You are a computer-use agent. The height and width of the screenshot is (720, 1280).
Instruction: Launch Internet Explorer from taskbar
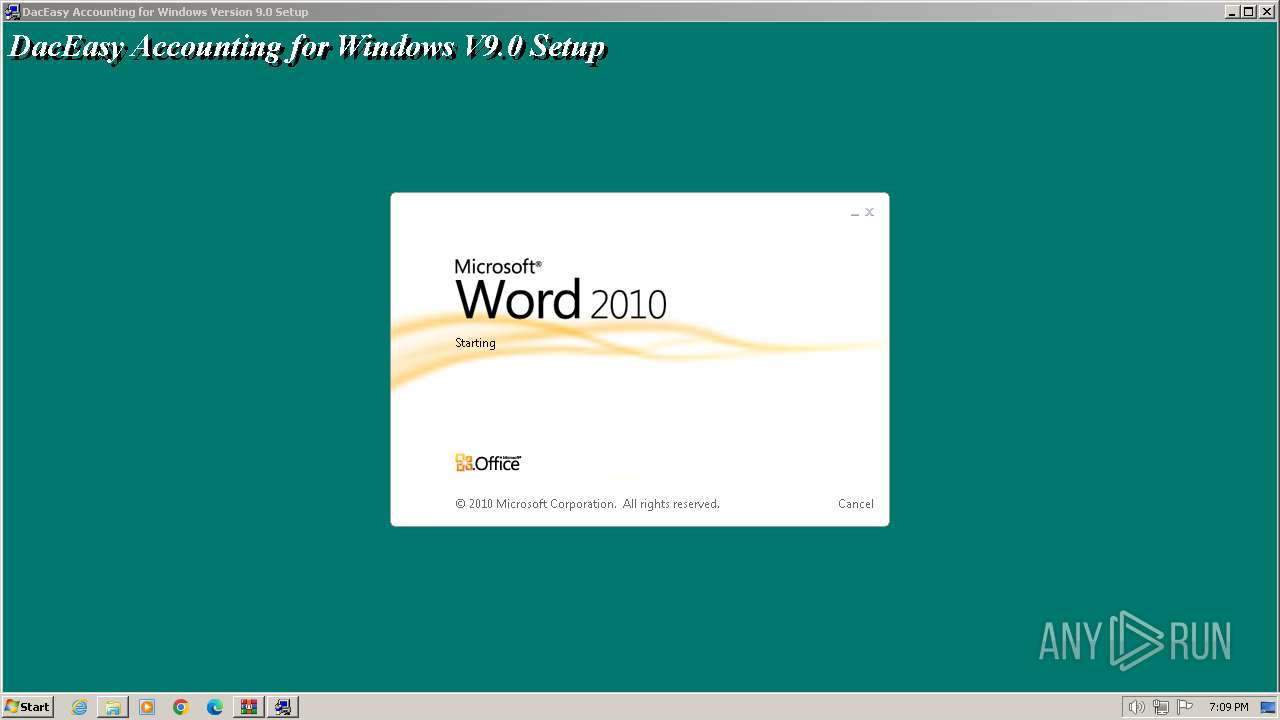coord(79,707)
